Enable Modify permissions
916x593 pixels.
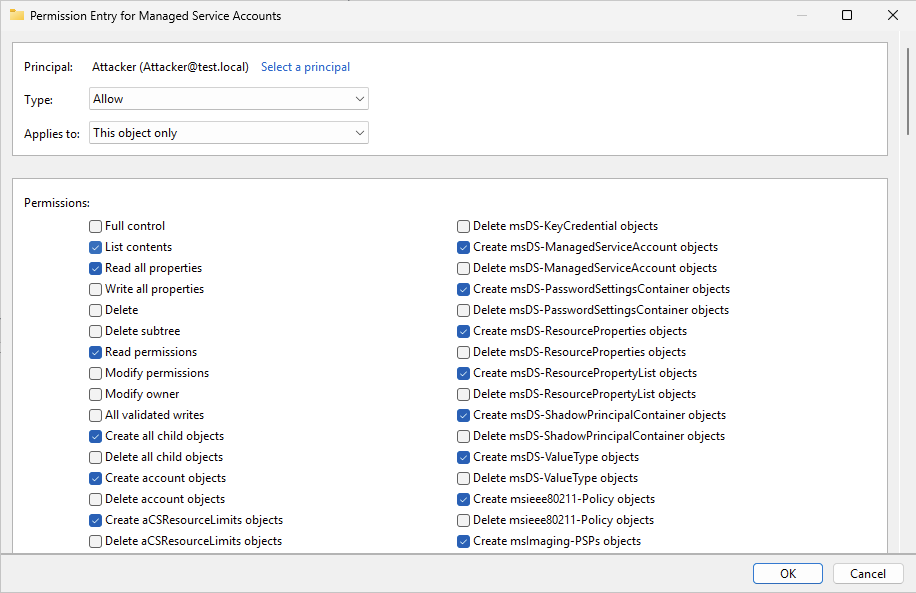coord(95,373)
